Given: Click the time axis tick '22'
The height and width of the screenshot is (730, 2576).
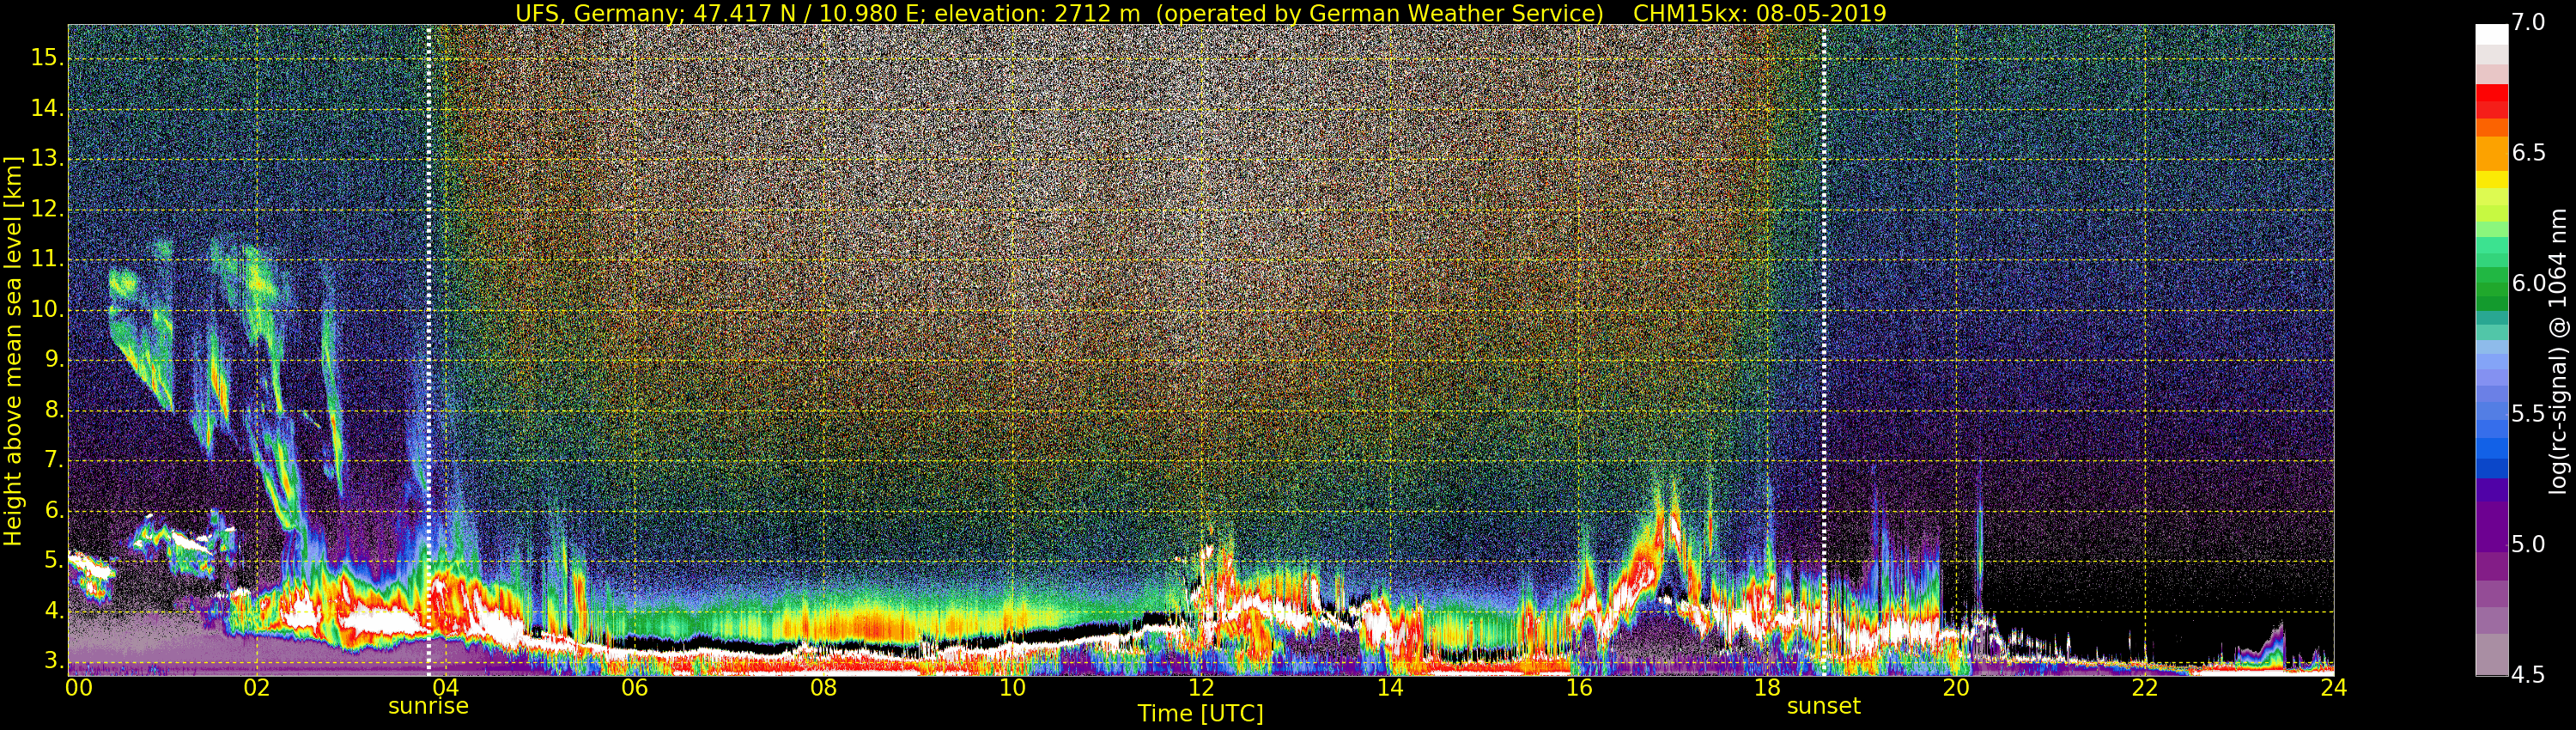Looking at the screenshot, I should click(2145, 687).
